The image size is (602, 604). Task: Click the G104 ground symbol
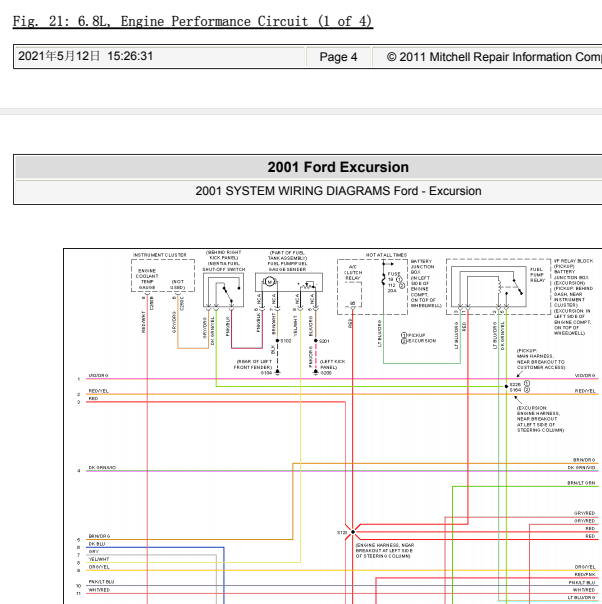click(277, 372)
